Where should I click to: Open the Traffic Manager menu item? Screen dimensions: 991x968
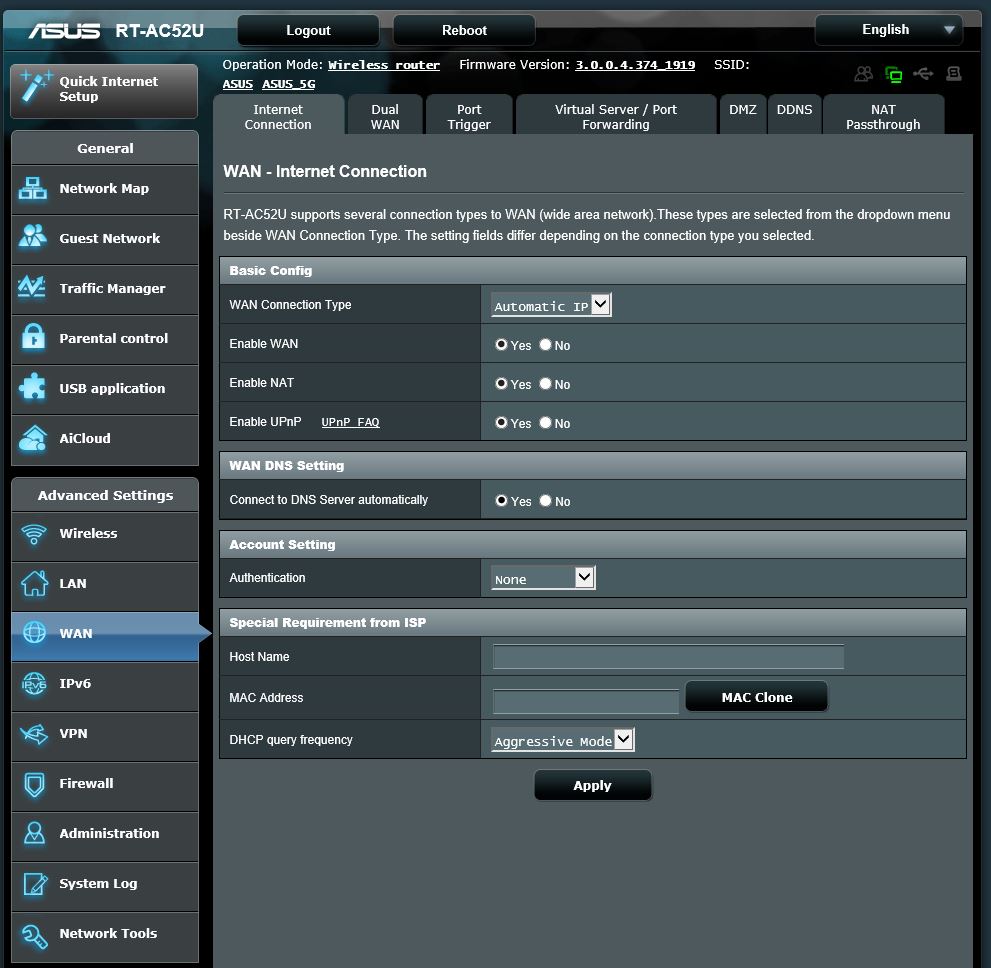(x=105, y=289)
